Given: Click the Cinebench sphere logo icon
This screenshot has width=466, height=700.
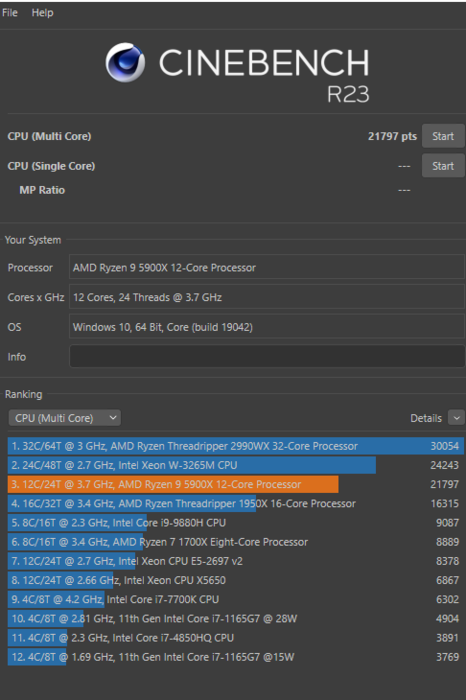Looking at the screenshot, I should coord(125,62).
